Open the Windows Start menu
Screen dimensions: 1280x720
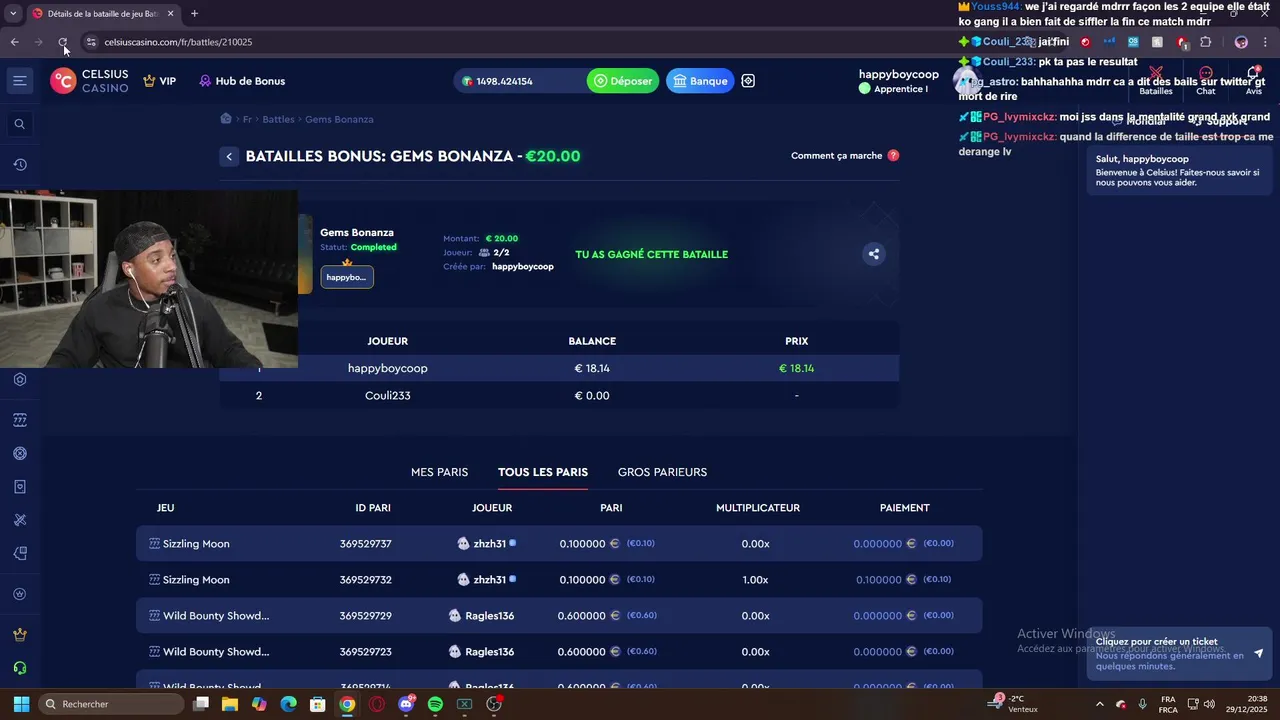pyautogui.click(x=21, y=704)
